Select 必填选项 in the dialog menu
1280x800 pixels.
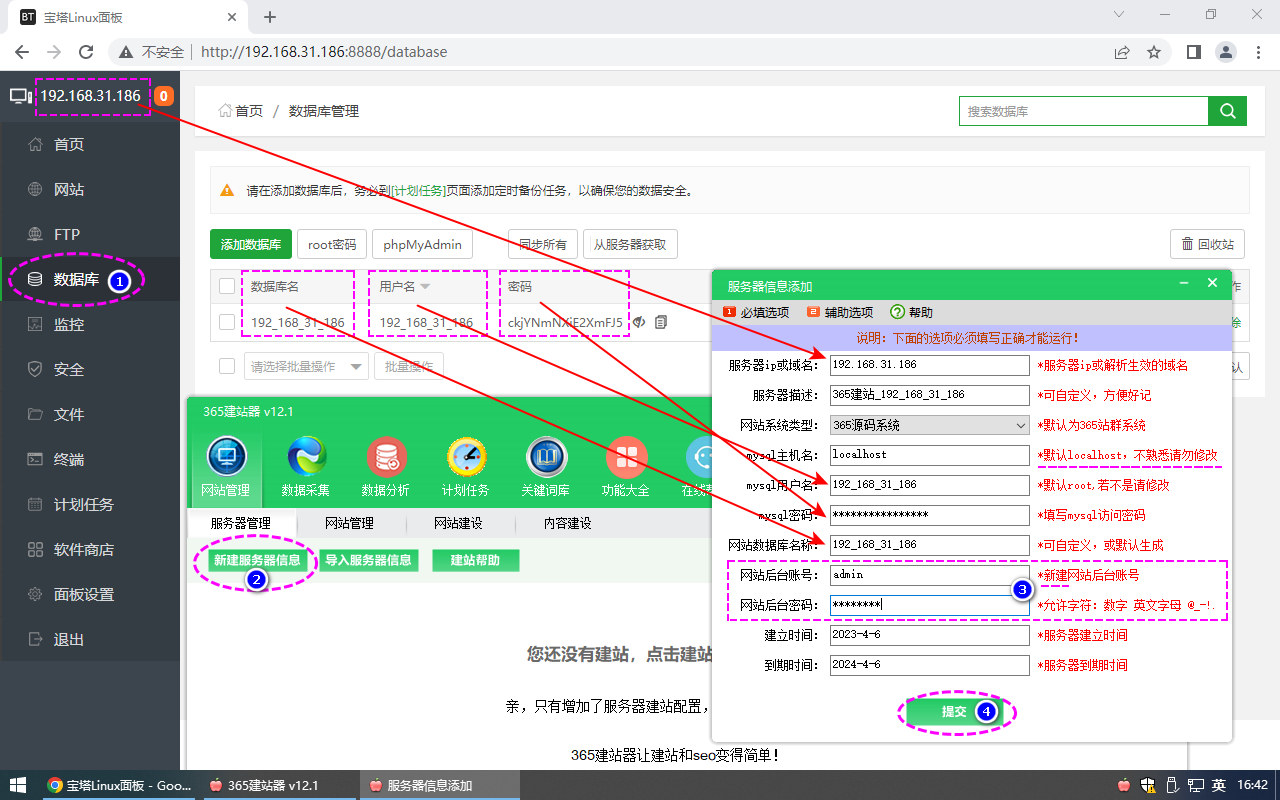pyautogui.click(x=756, y=312)
